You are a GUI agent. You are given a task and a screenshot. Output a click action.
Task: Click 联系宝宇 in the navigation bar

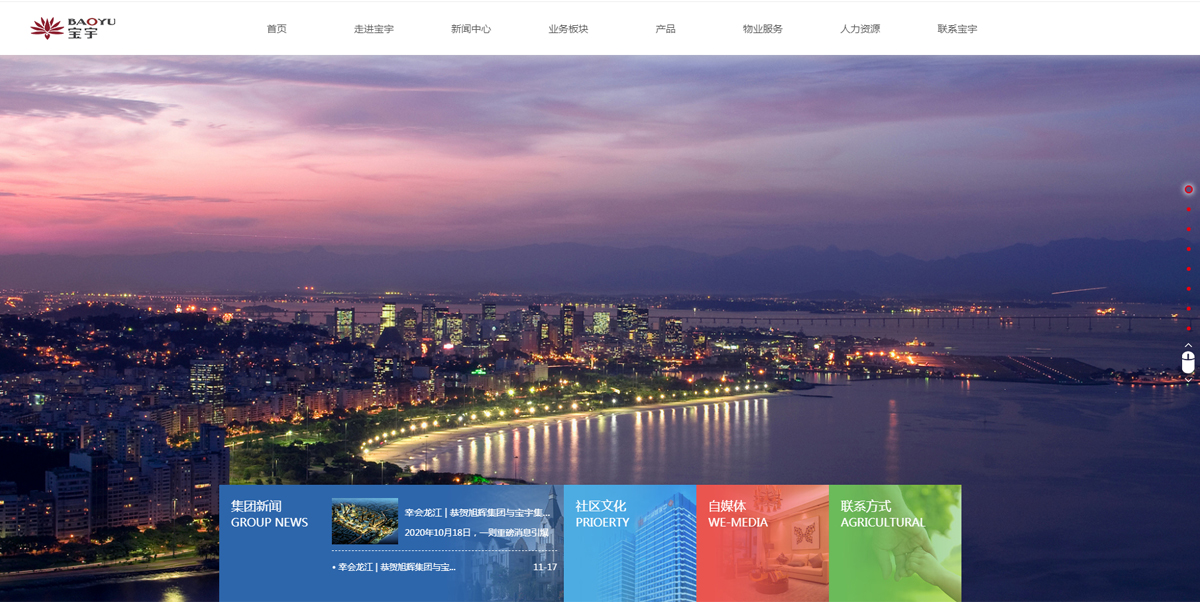[957, 29]
